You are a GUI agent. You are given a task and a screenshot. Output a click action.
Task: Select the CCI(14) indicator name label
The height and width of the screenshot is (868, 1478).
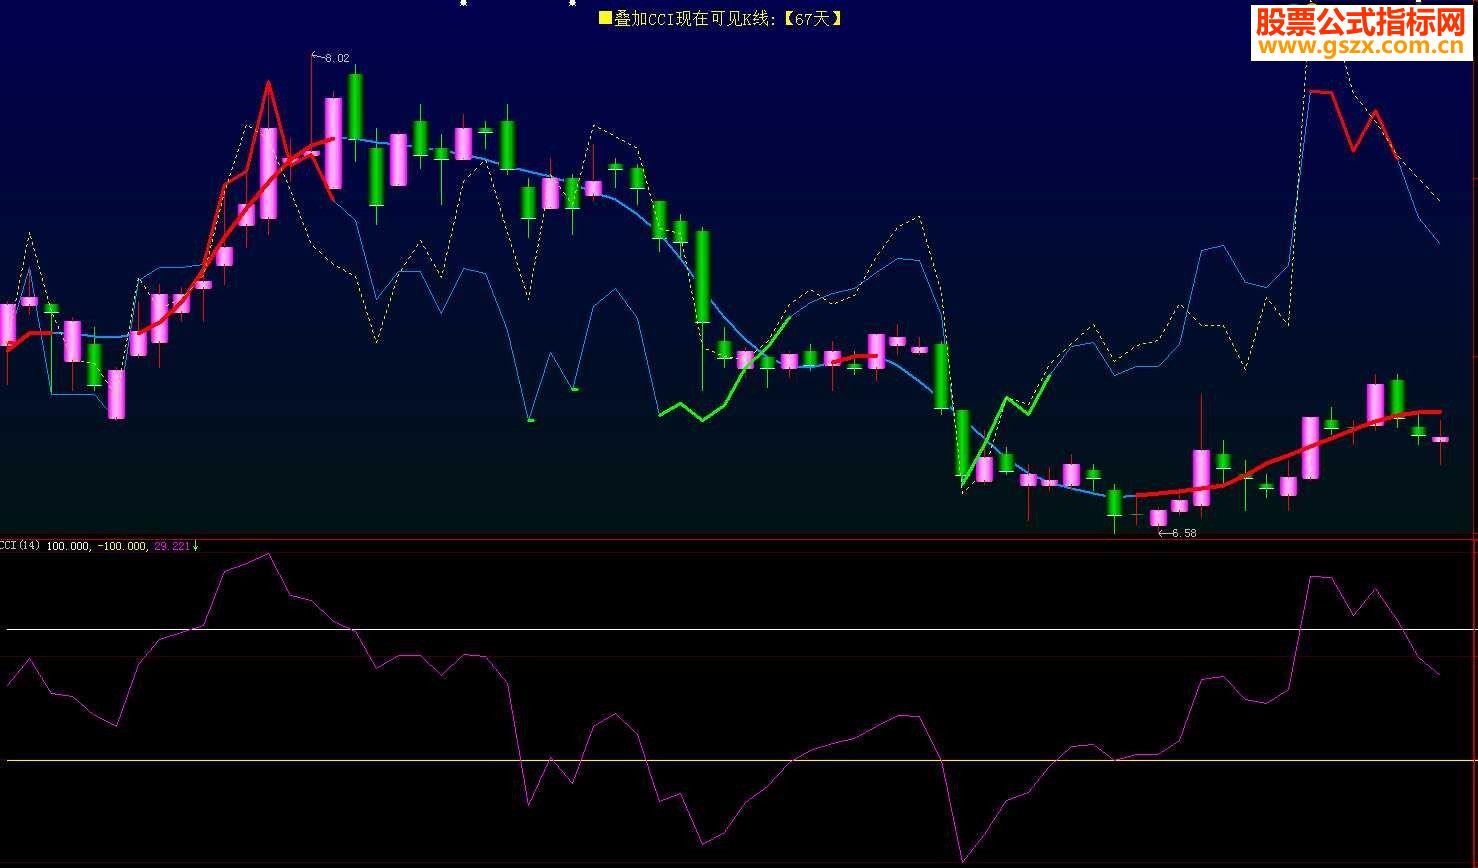[x=20, y=546]
